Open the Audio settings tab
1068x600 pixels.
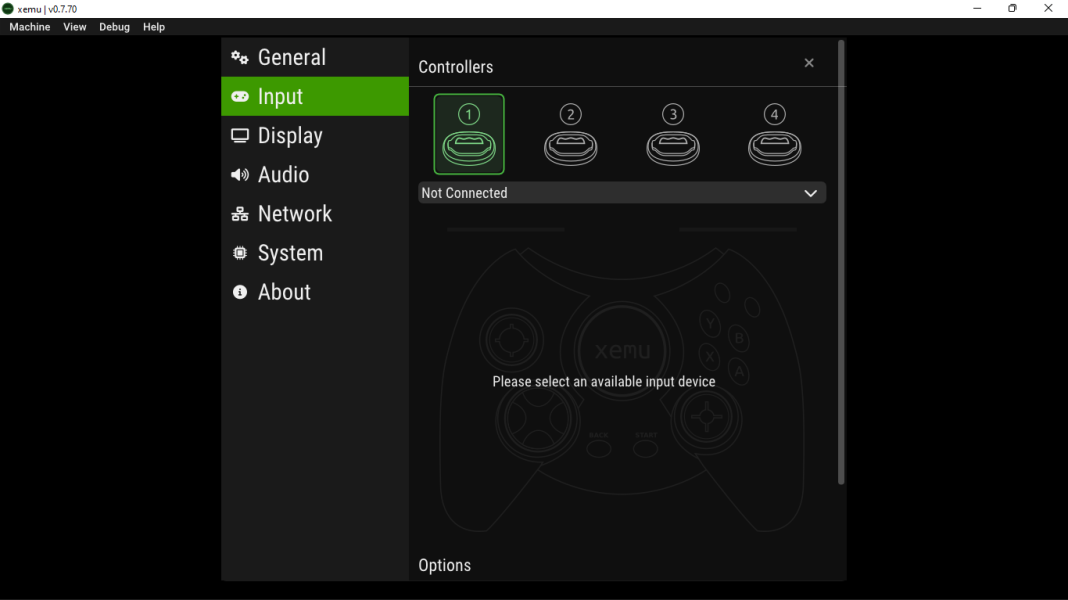(x=315, y=174)
